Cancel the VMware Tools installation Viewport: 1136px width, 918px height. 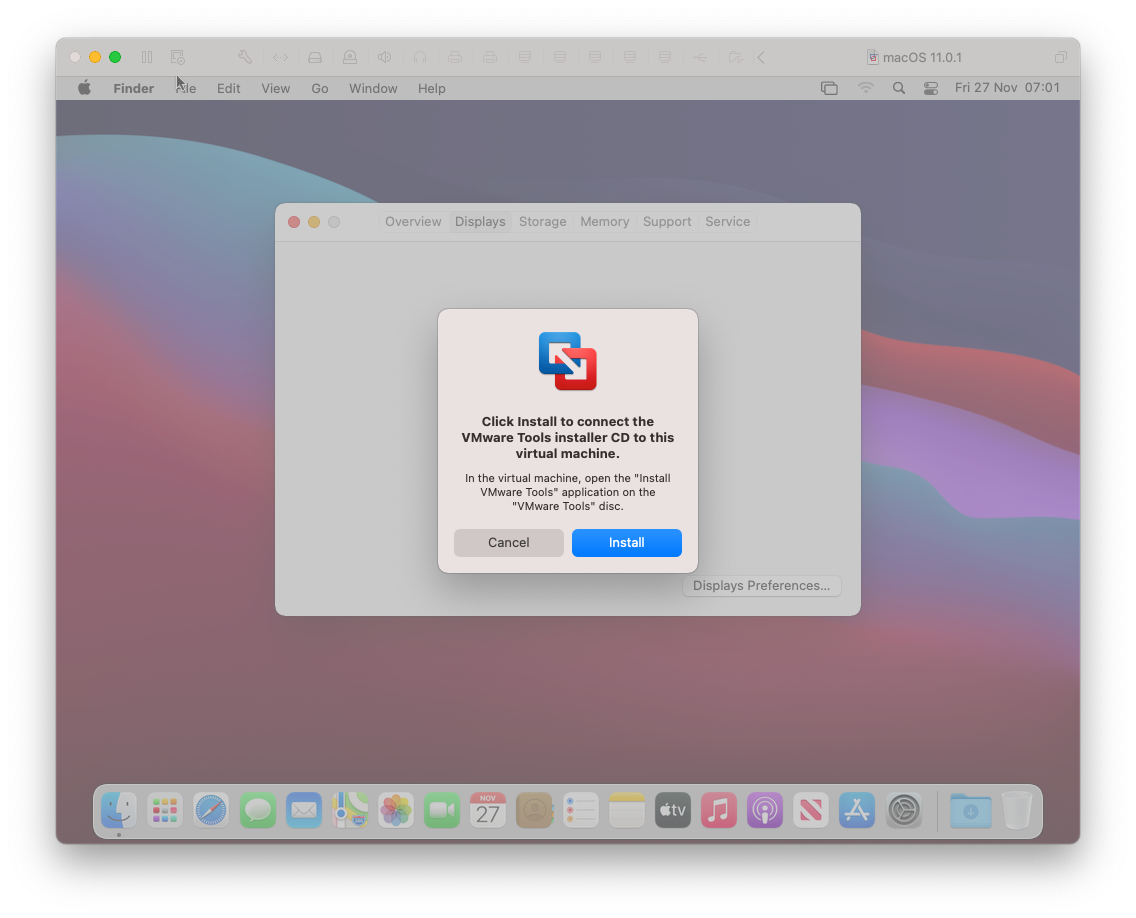coord(508,542)
